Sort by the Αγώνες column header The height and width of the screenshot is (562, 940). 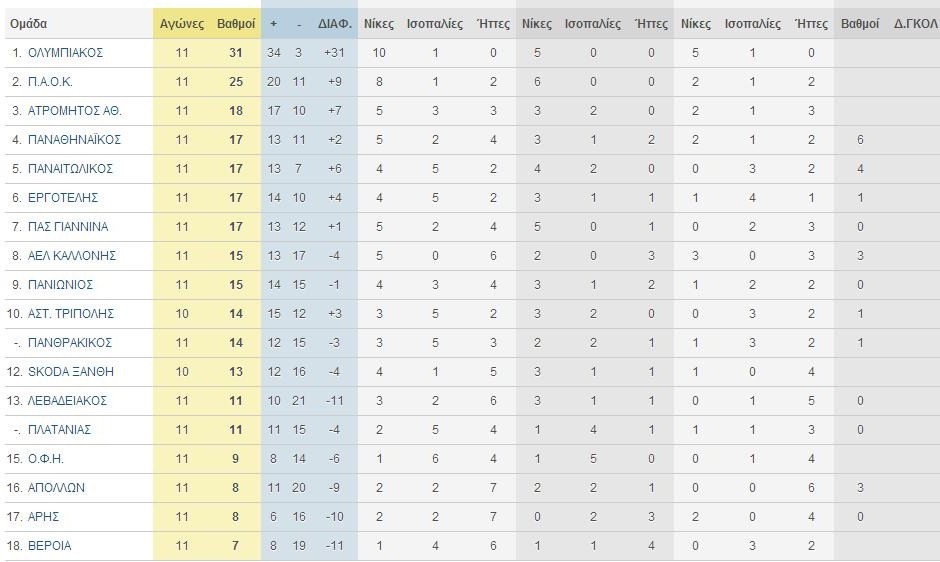[182, 24]
